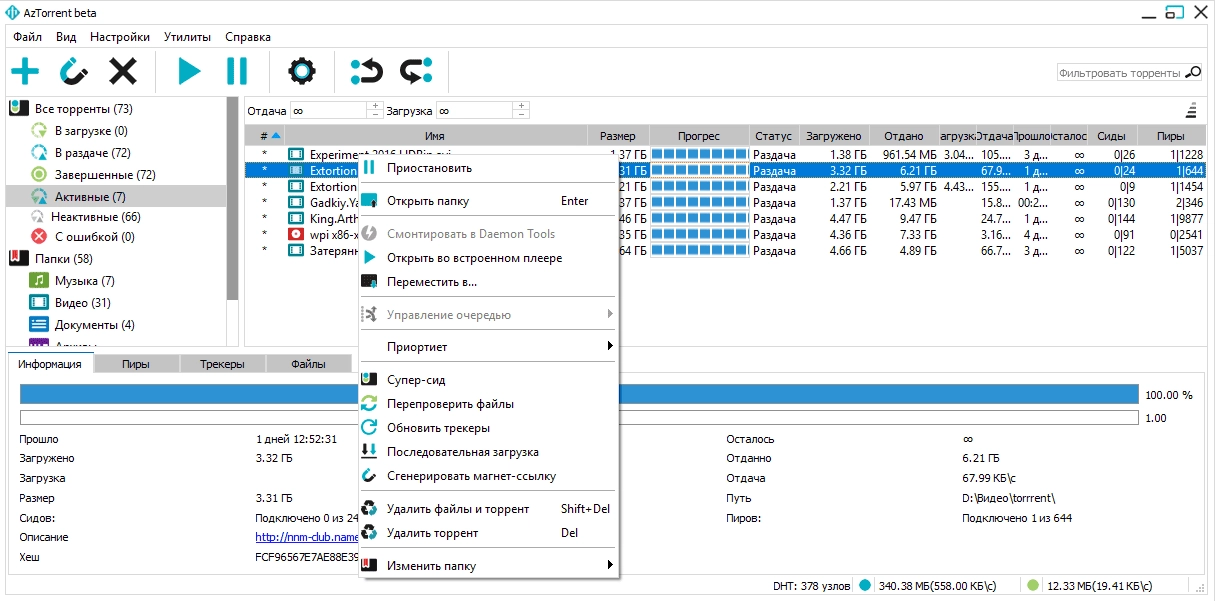Open the Вид menu

tap(66, 37)
